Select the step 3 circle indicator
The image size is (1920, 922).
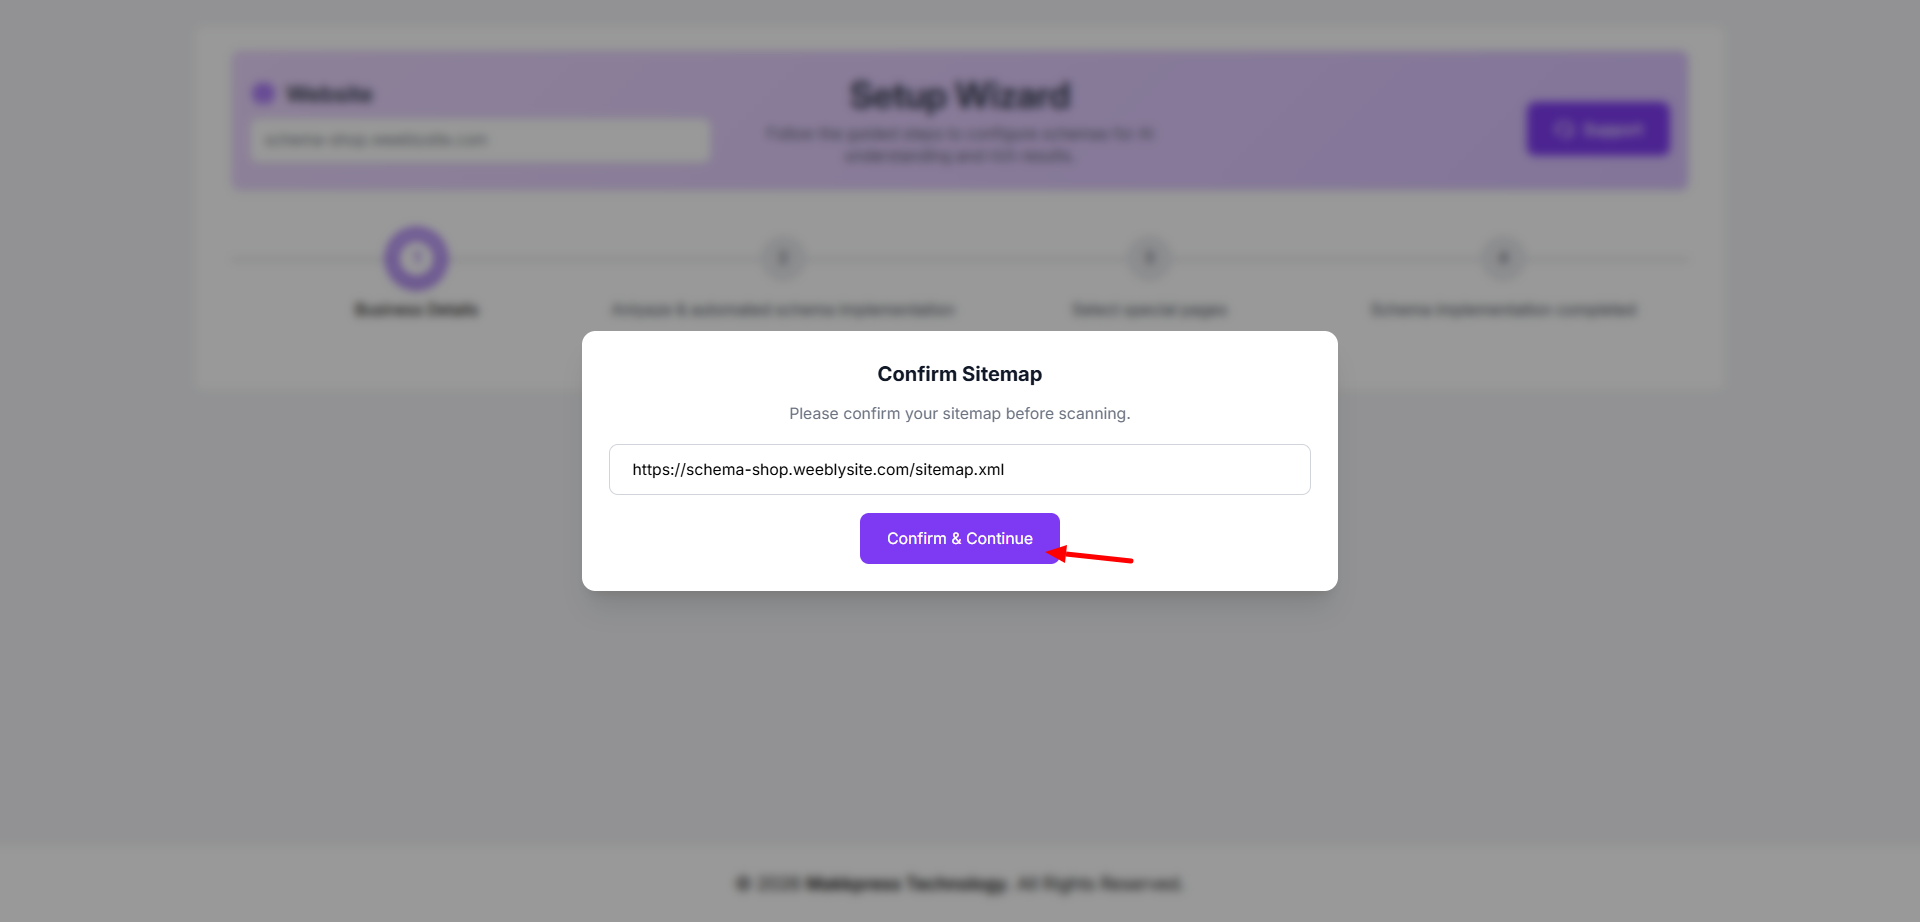(x=1149, y=259)
